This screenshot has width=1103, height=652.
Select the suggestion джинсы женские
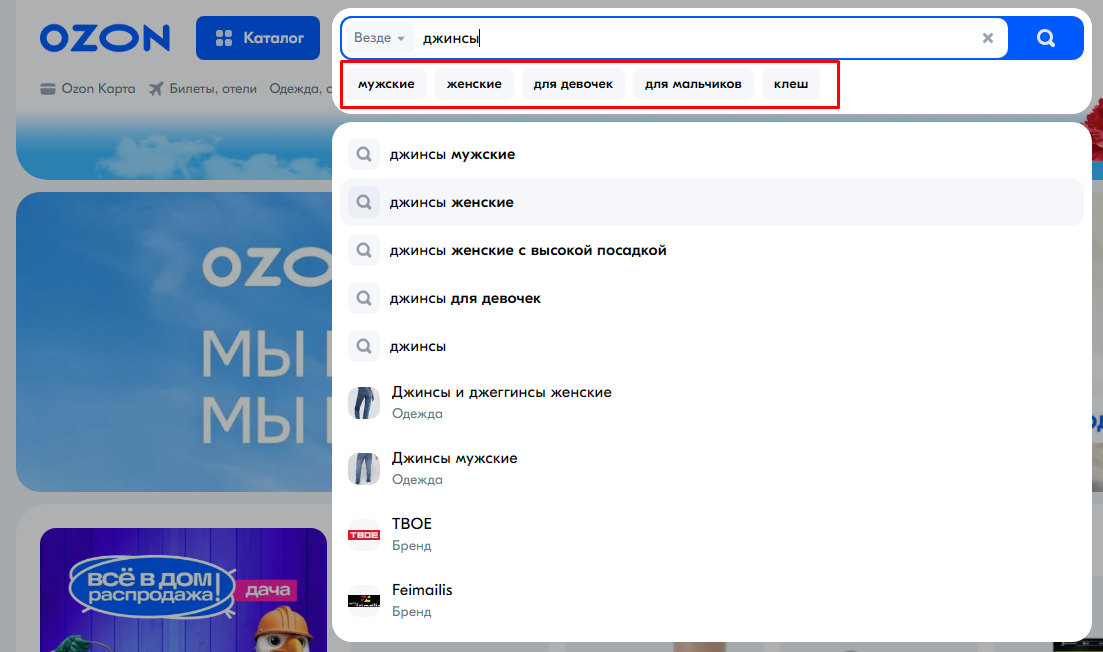coord(712,203)
